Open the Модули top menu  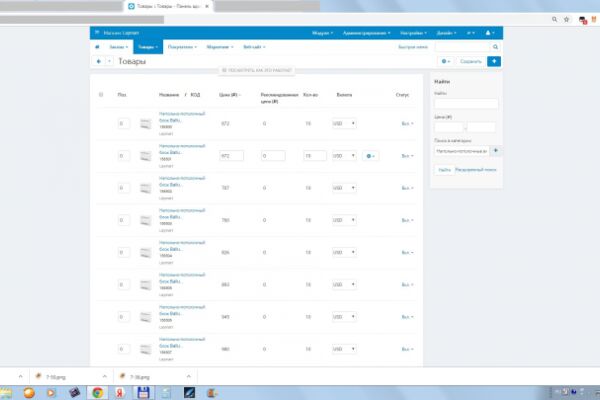point(322,33)
